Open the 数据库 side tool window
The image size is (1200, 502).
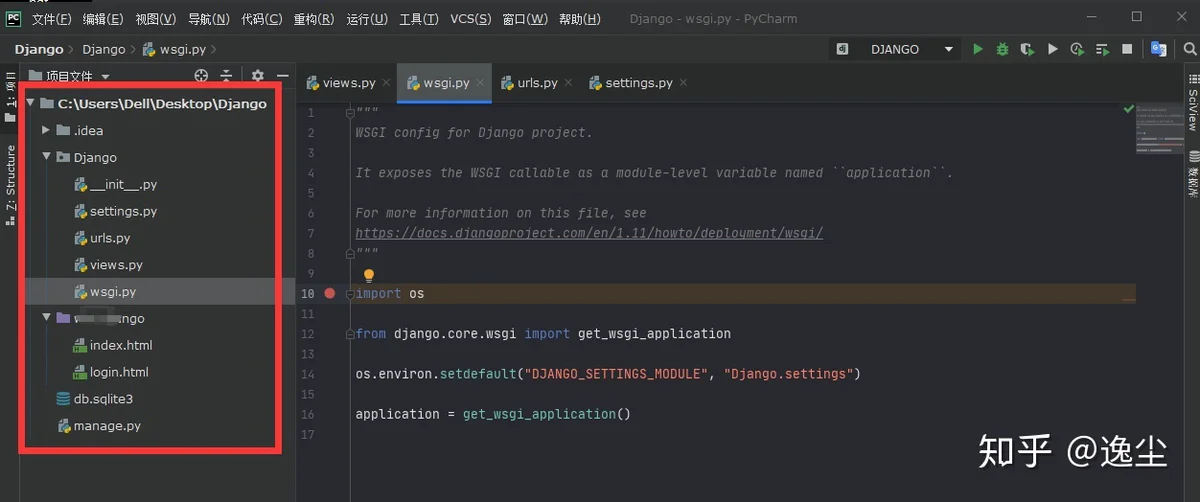click(1192, 173)
